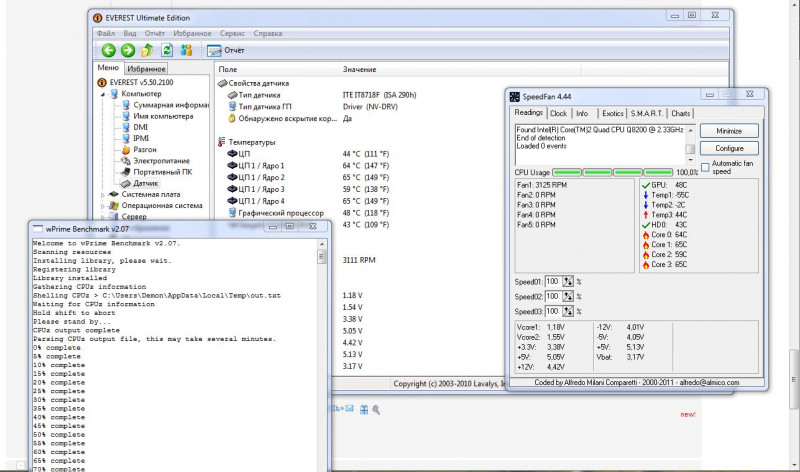Viewport: 800px width, 472px height.
Task: Expand the Системная плата tree node
Action: pyautogui.click(x=103, y=194)
